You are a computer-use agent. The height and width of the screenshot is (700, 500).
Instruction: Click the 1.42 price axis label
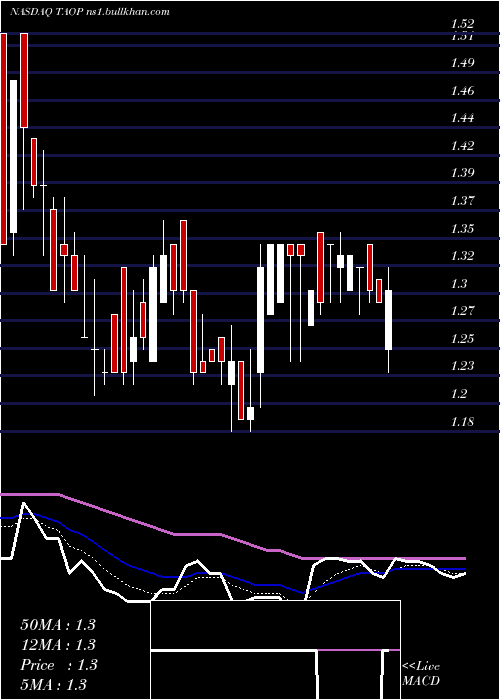pyautogui.click(x=462, y=146)
